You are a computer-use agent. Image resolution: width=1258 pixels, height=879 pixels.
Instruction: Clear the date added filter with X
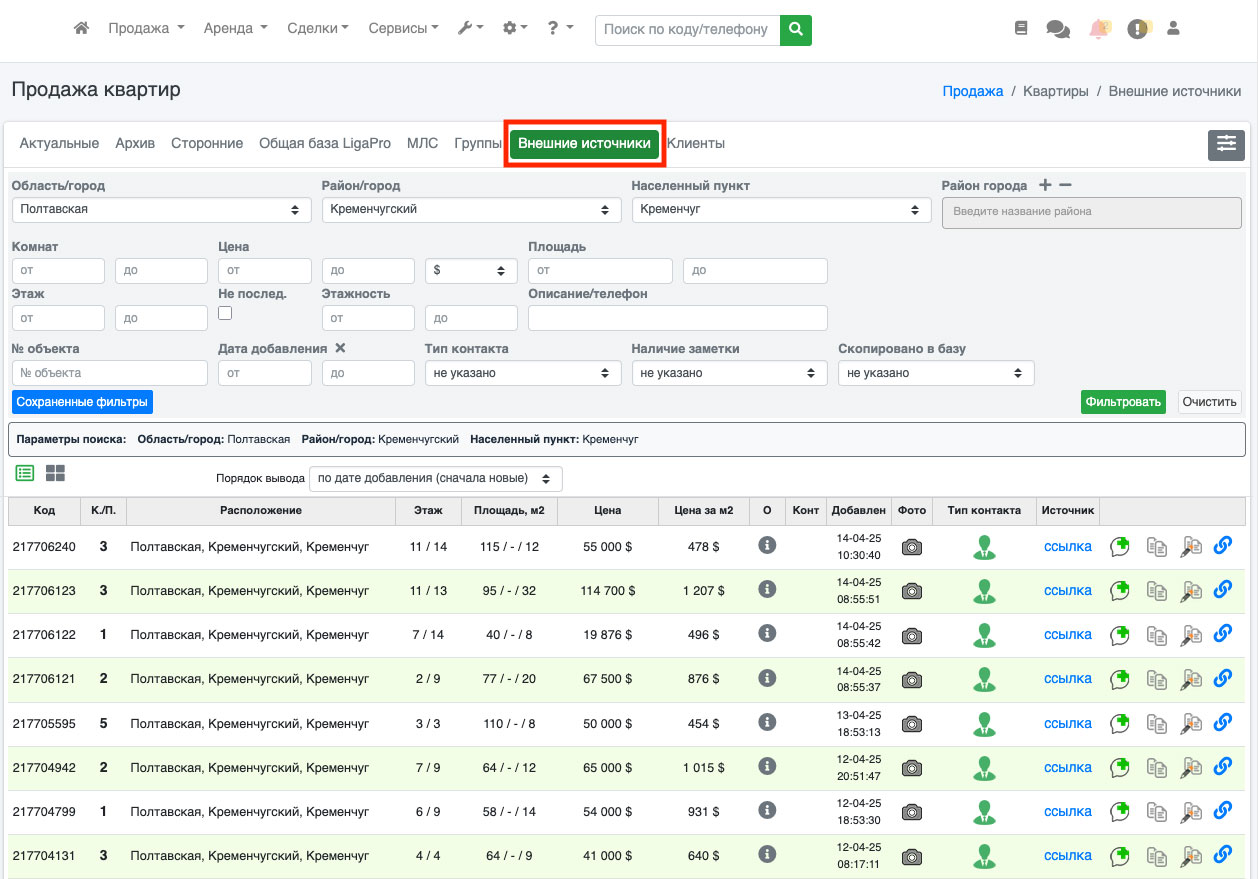(x=340, y=348)
